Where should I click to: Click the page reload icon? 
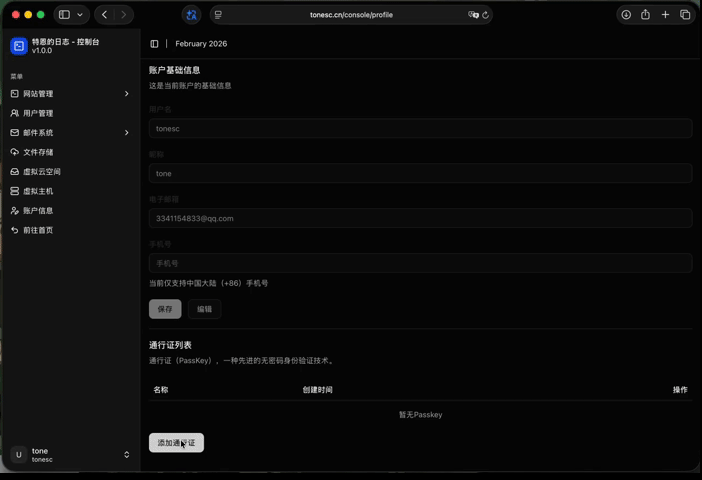click(486, 15)
